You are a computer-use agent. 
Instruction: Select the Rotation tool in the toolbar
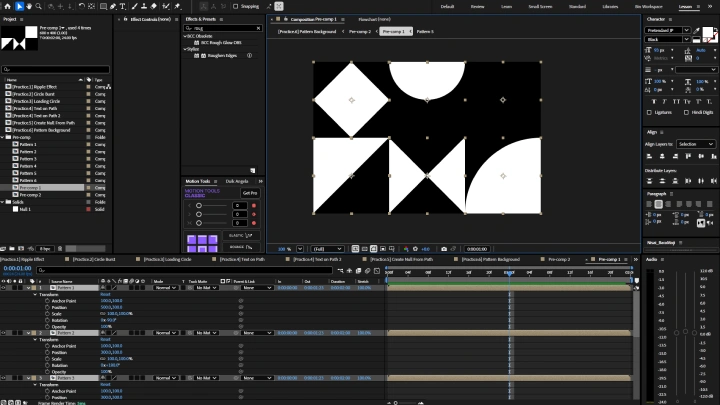80,6
